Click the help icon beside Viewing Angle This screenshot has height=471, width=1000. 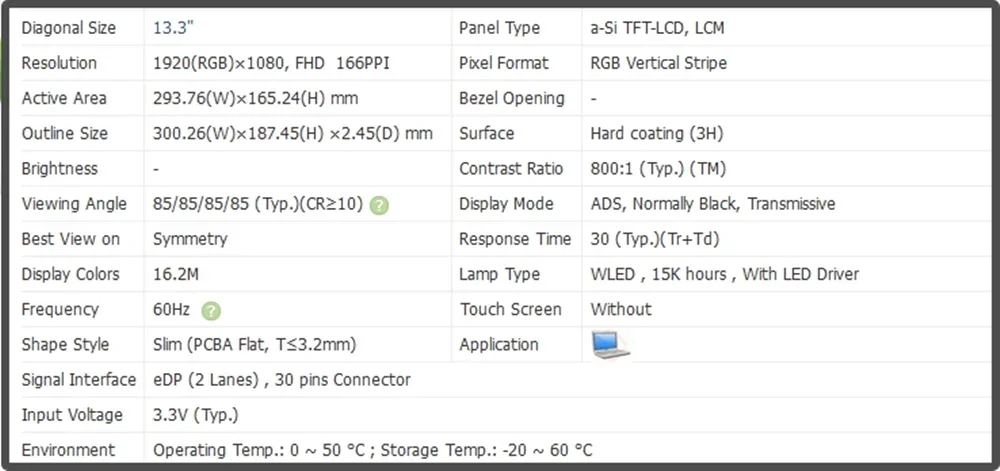point(379,205)
